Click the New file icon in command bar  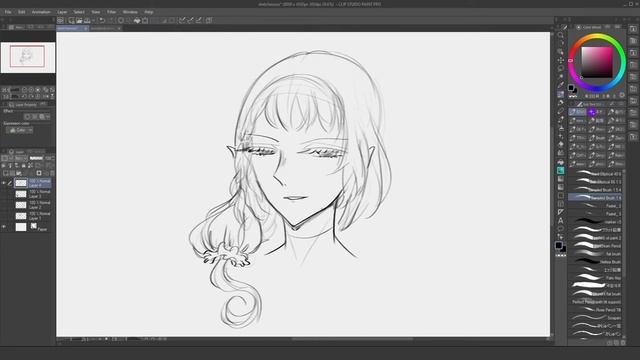(71, 20)
